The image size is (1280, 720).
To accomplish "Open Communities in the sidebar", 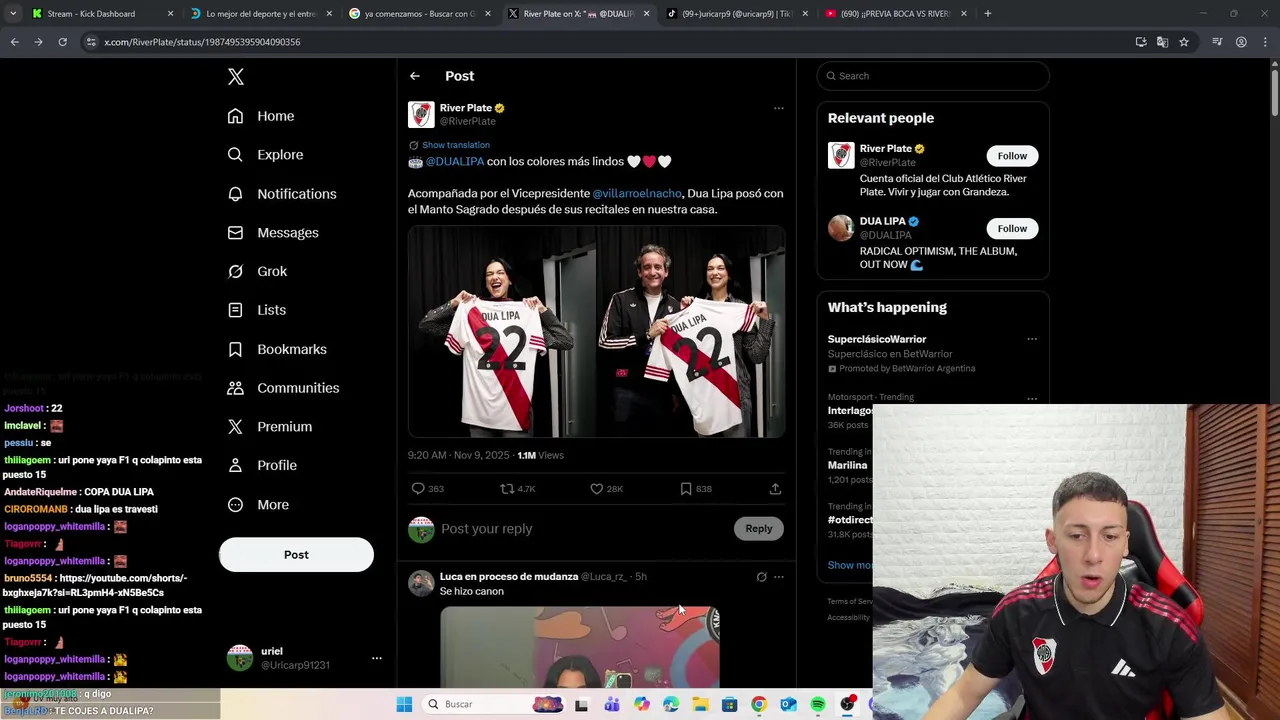I will tap(283, 388).
